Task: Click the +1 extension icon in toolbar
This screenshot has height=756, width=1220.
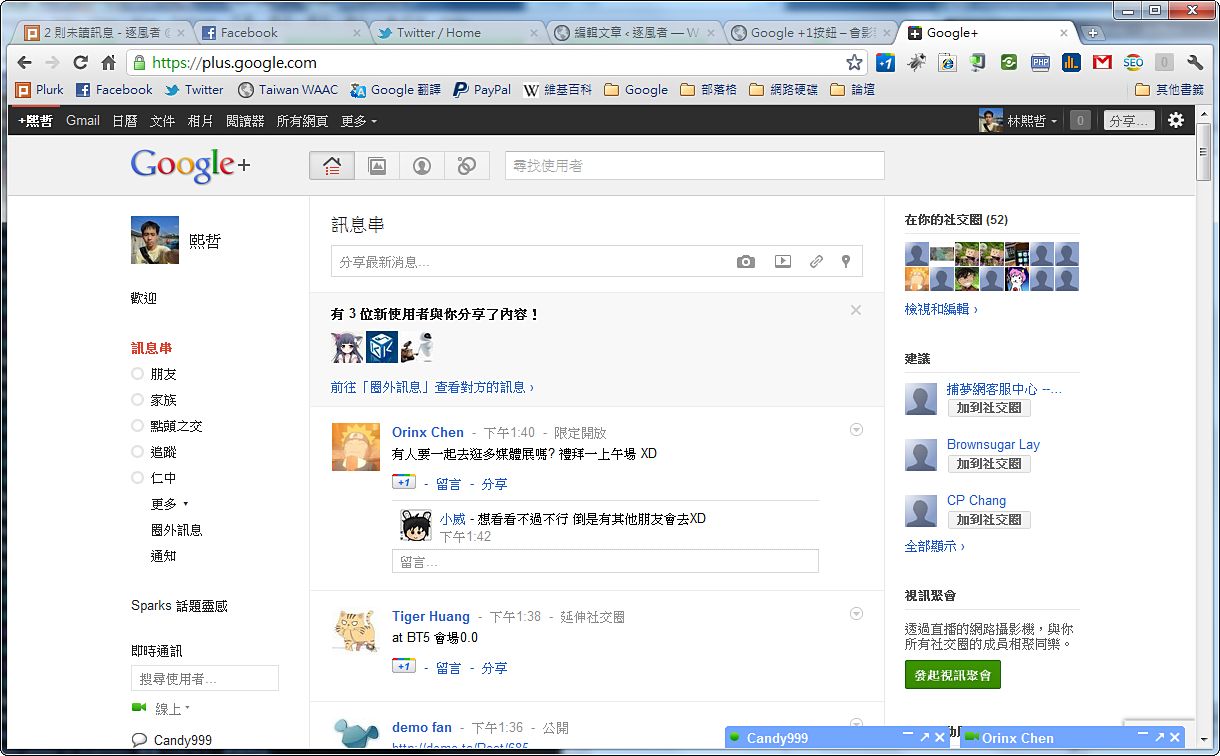Action: [x=885, y=62]
